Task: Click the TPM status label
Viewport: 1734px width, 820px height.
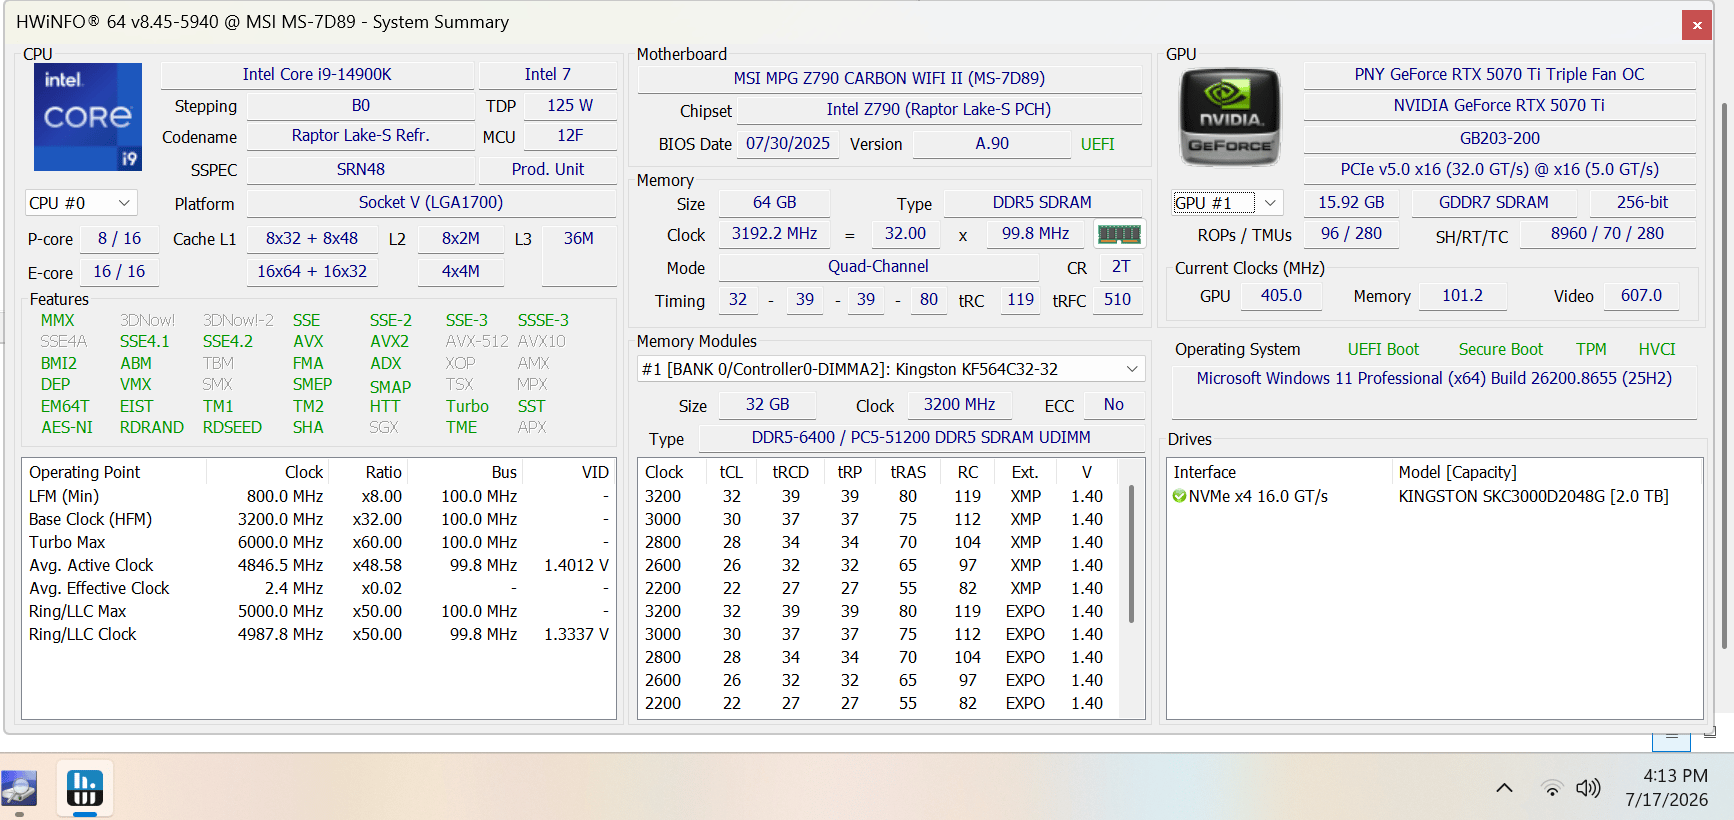Action: click(x=1591, y=349)
